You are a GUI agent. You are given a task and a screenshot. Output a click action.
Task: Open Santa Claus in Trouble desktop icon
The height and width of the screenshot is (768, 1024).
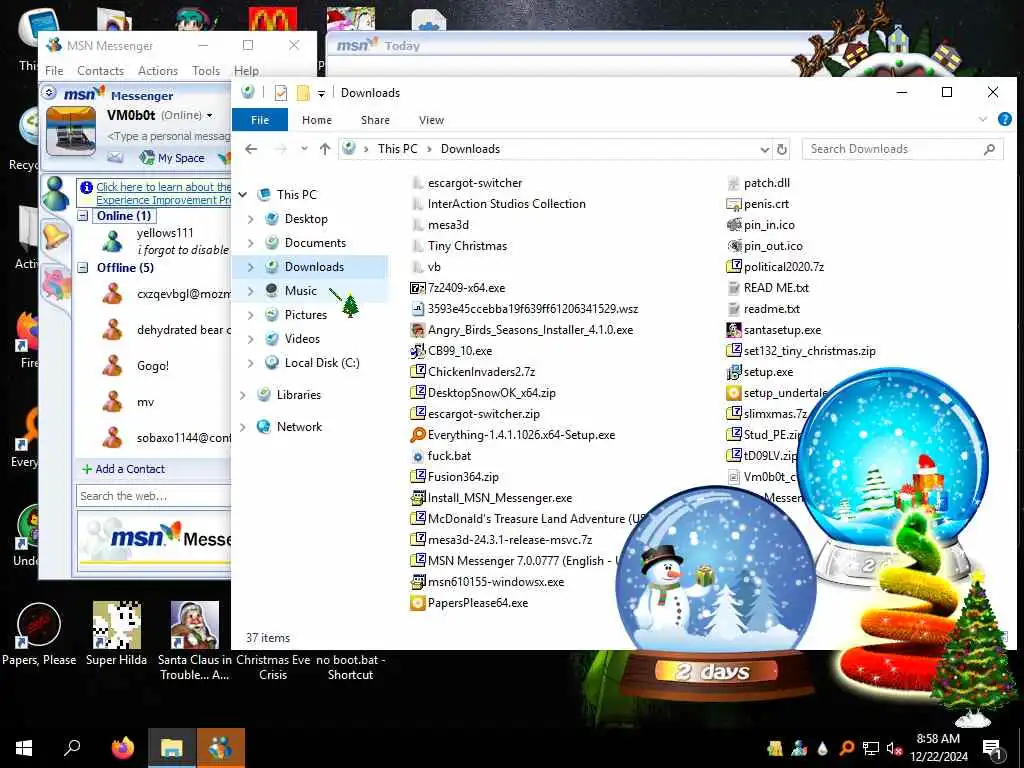tap(195, 641)
